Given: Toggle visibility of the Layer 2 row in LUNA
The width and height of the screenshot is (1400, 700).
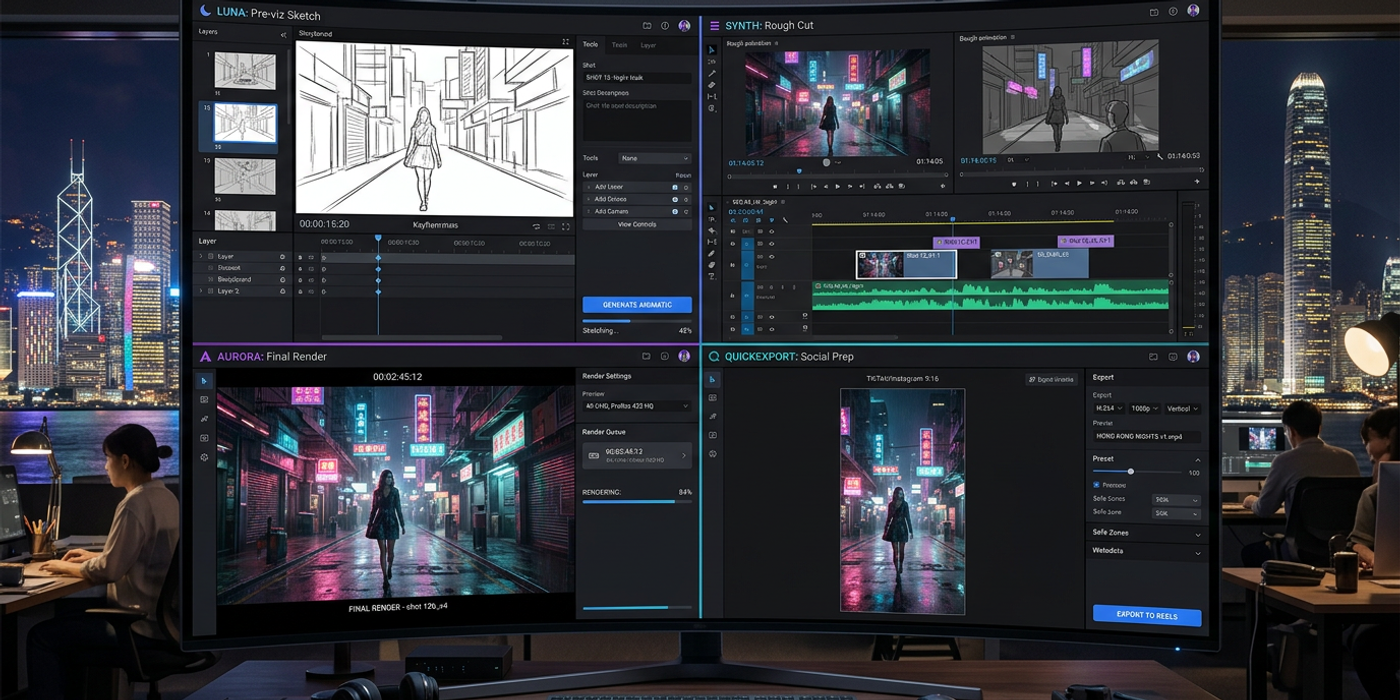Looking at the screenshot, I should point(282,291).
